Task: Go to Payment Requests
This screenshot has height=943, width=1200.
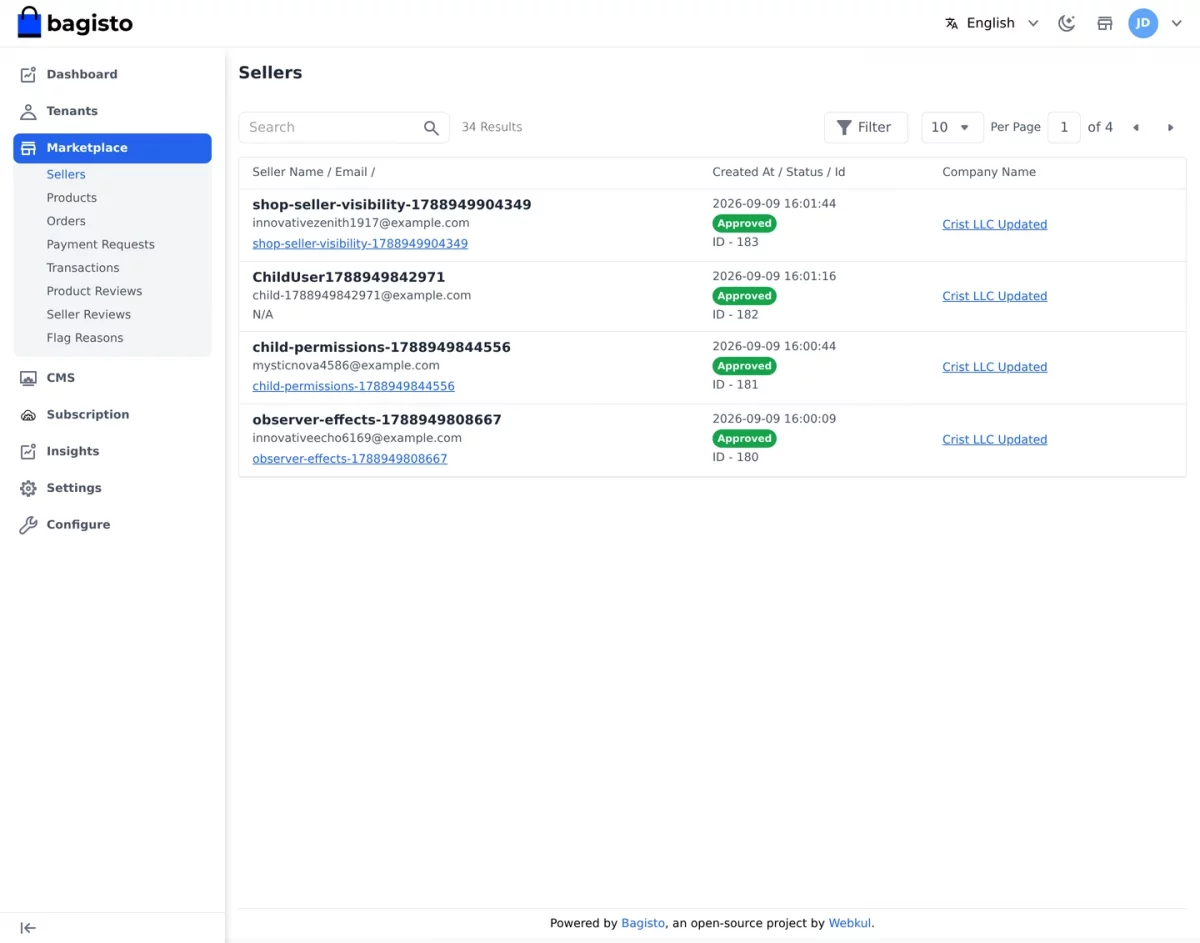Action: click(x=101, y=244)
